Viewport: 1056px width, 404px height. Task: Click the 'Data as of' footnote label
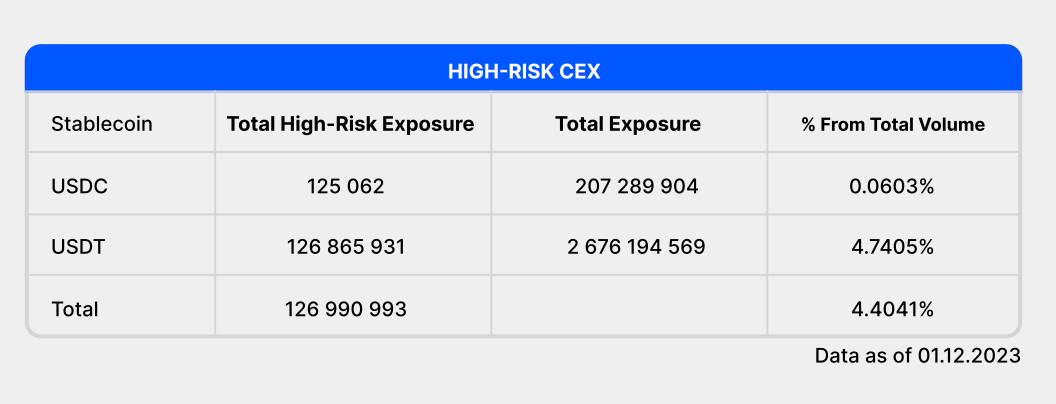pyautogui.click(x=863, y=357)
